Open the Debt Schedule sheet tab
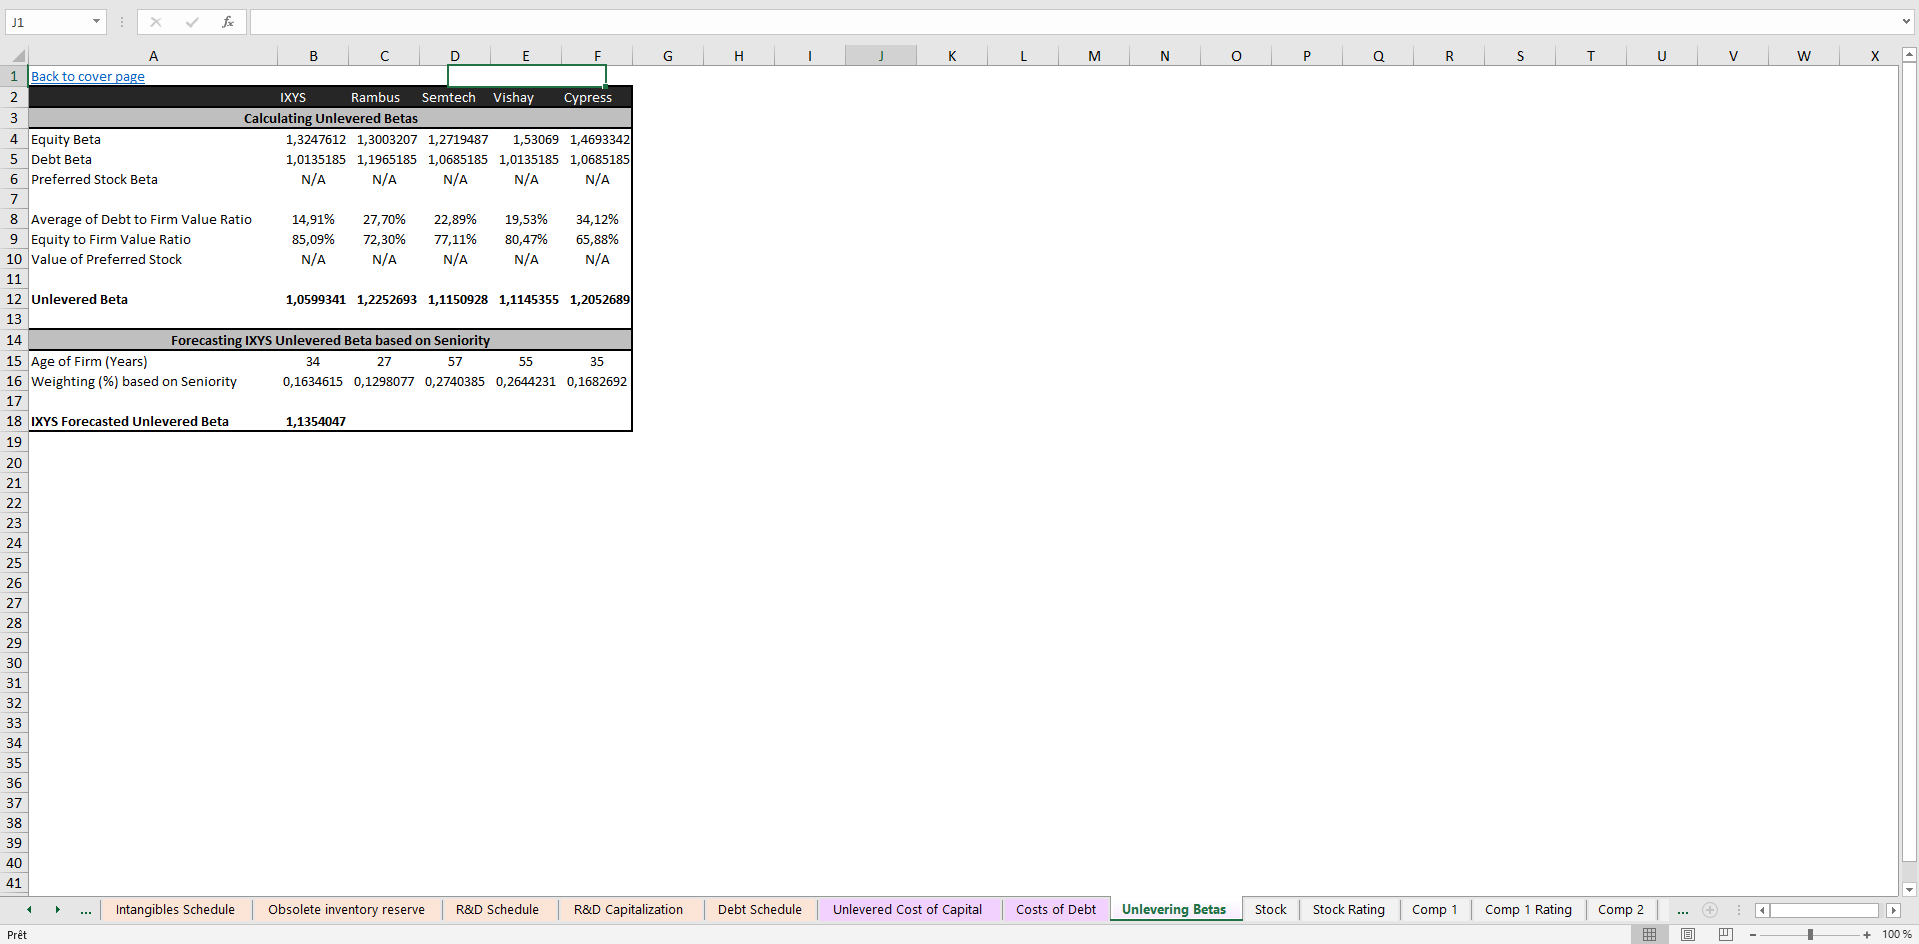The image size is (1919, 944). (760, 910)
